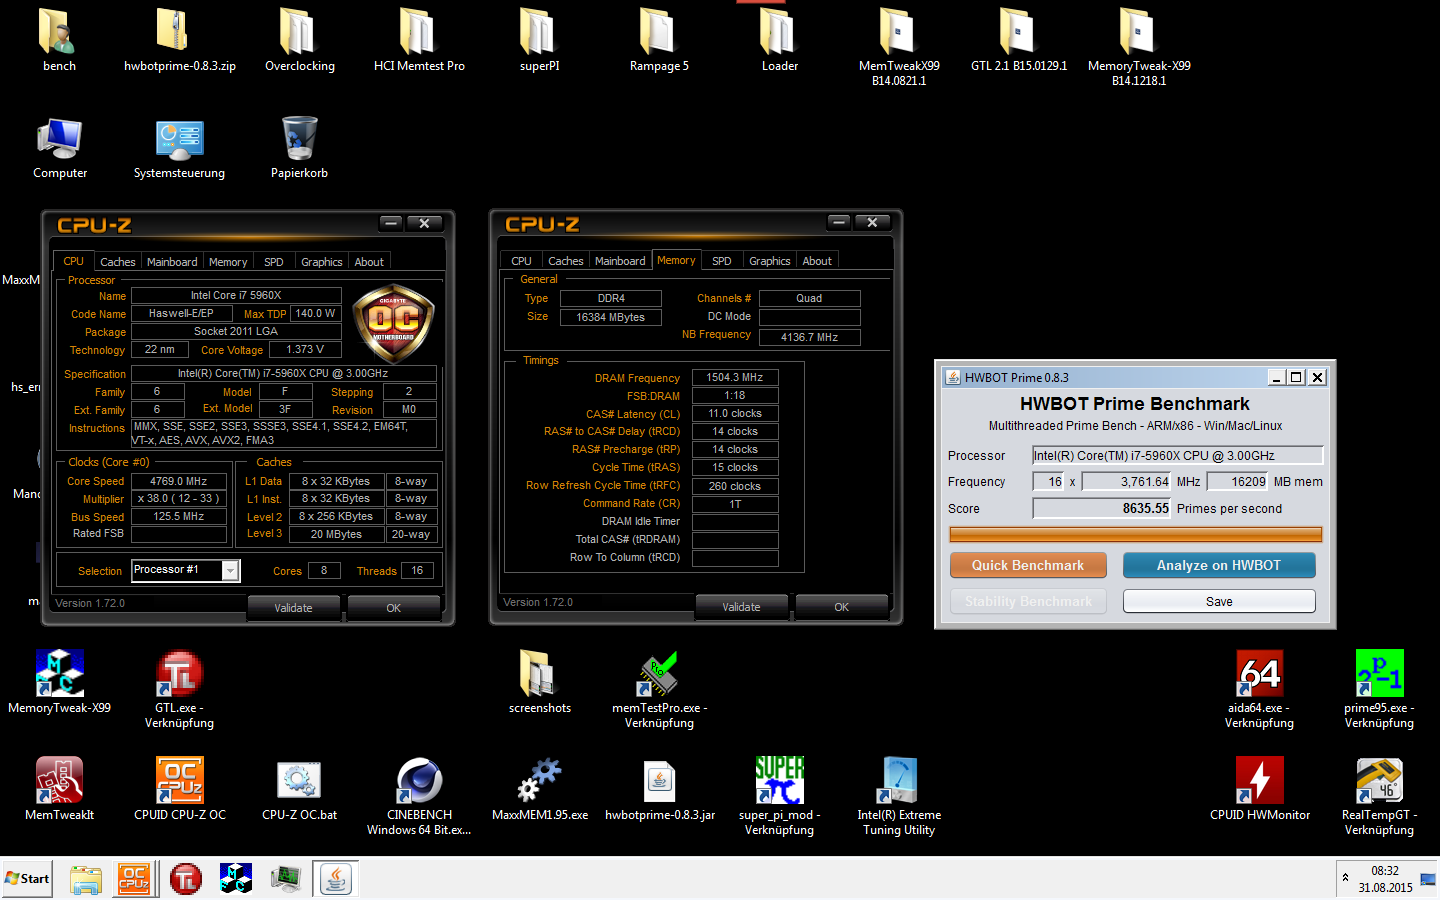Viewport: 1440px width, 900px height.
Task: Open hwbotprime-0.8.3.jar file
Action: pos(659,789)
